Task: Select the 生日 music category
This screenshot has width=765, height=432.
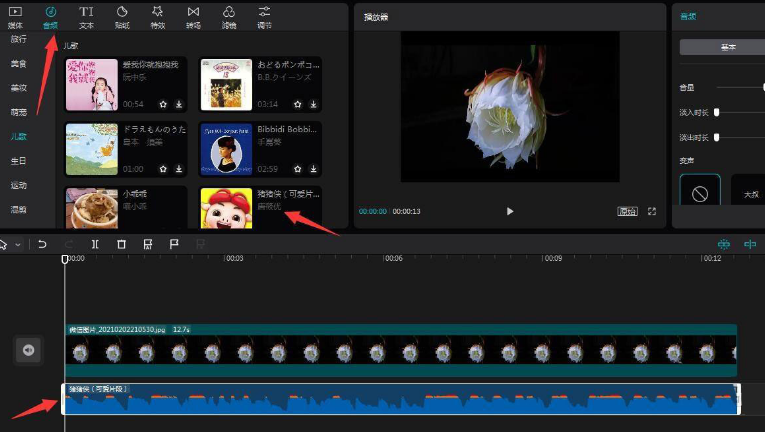Action: pos(19,160)
